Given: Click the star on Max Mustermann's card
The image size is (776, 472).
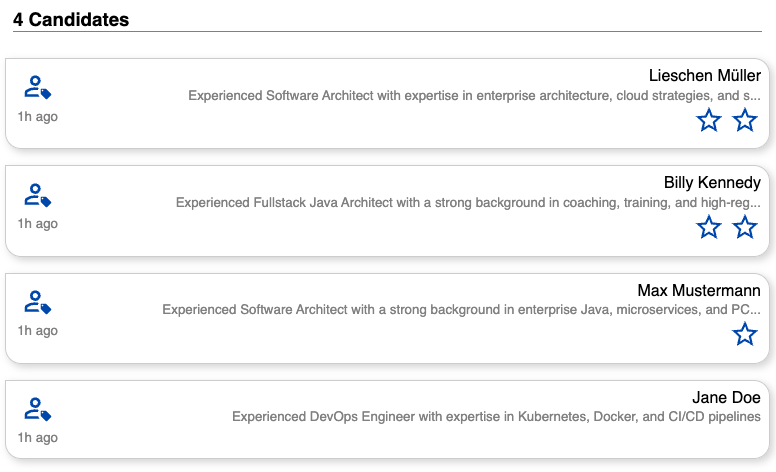Looking at the screenshot, I should click(x=745, y=335).
